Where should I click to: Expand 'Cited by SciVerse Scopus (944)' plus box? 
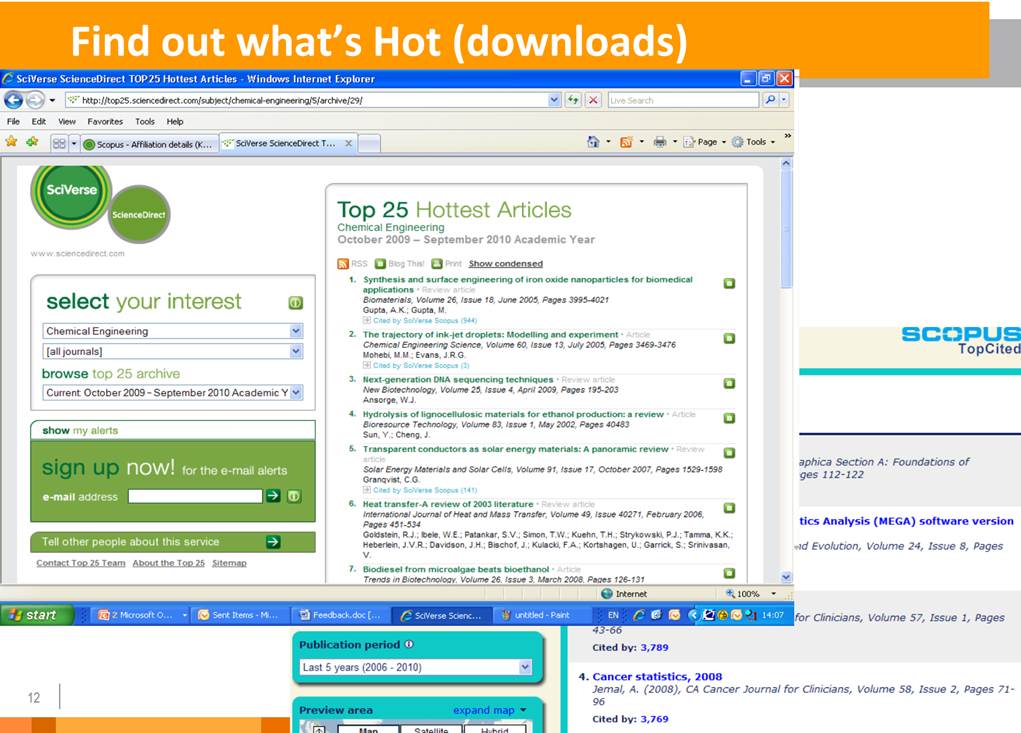367,321
